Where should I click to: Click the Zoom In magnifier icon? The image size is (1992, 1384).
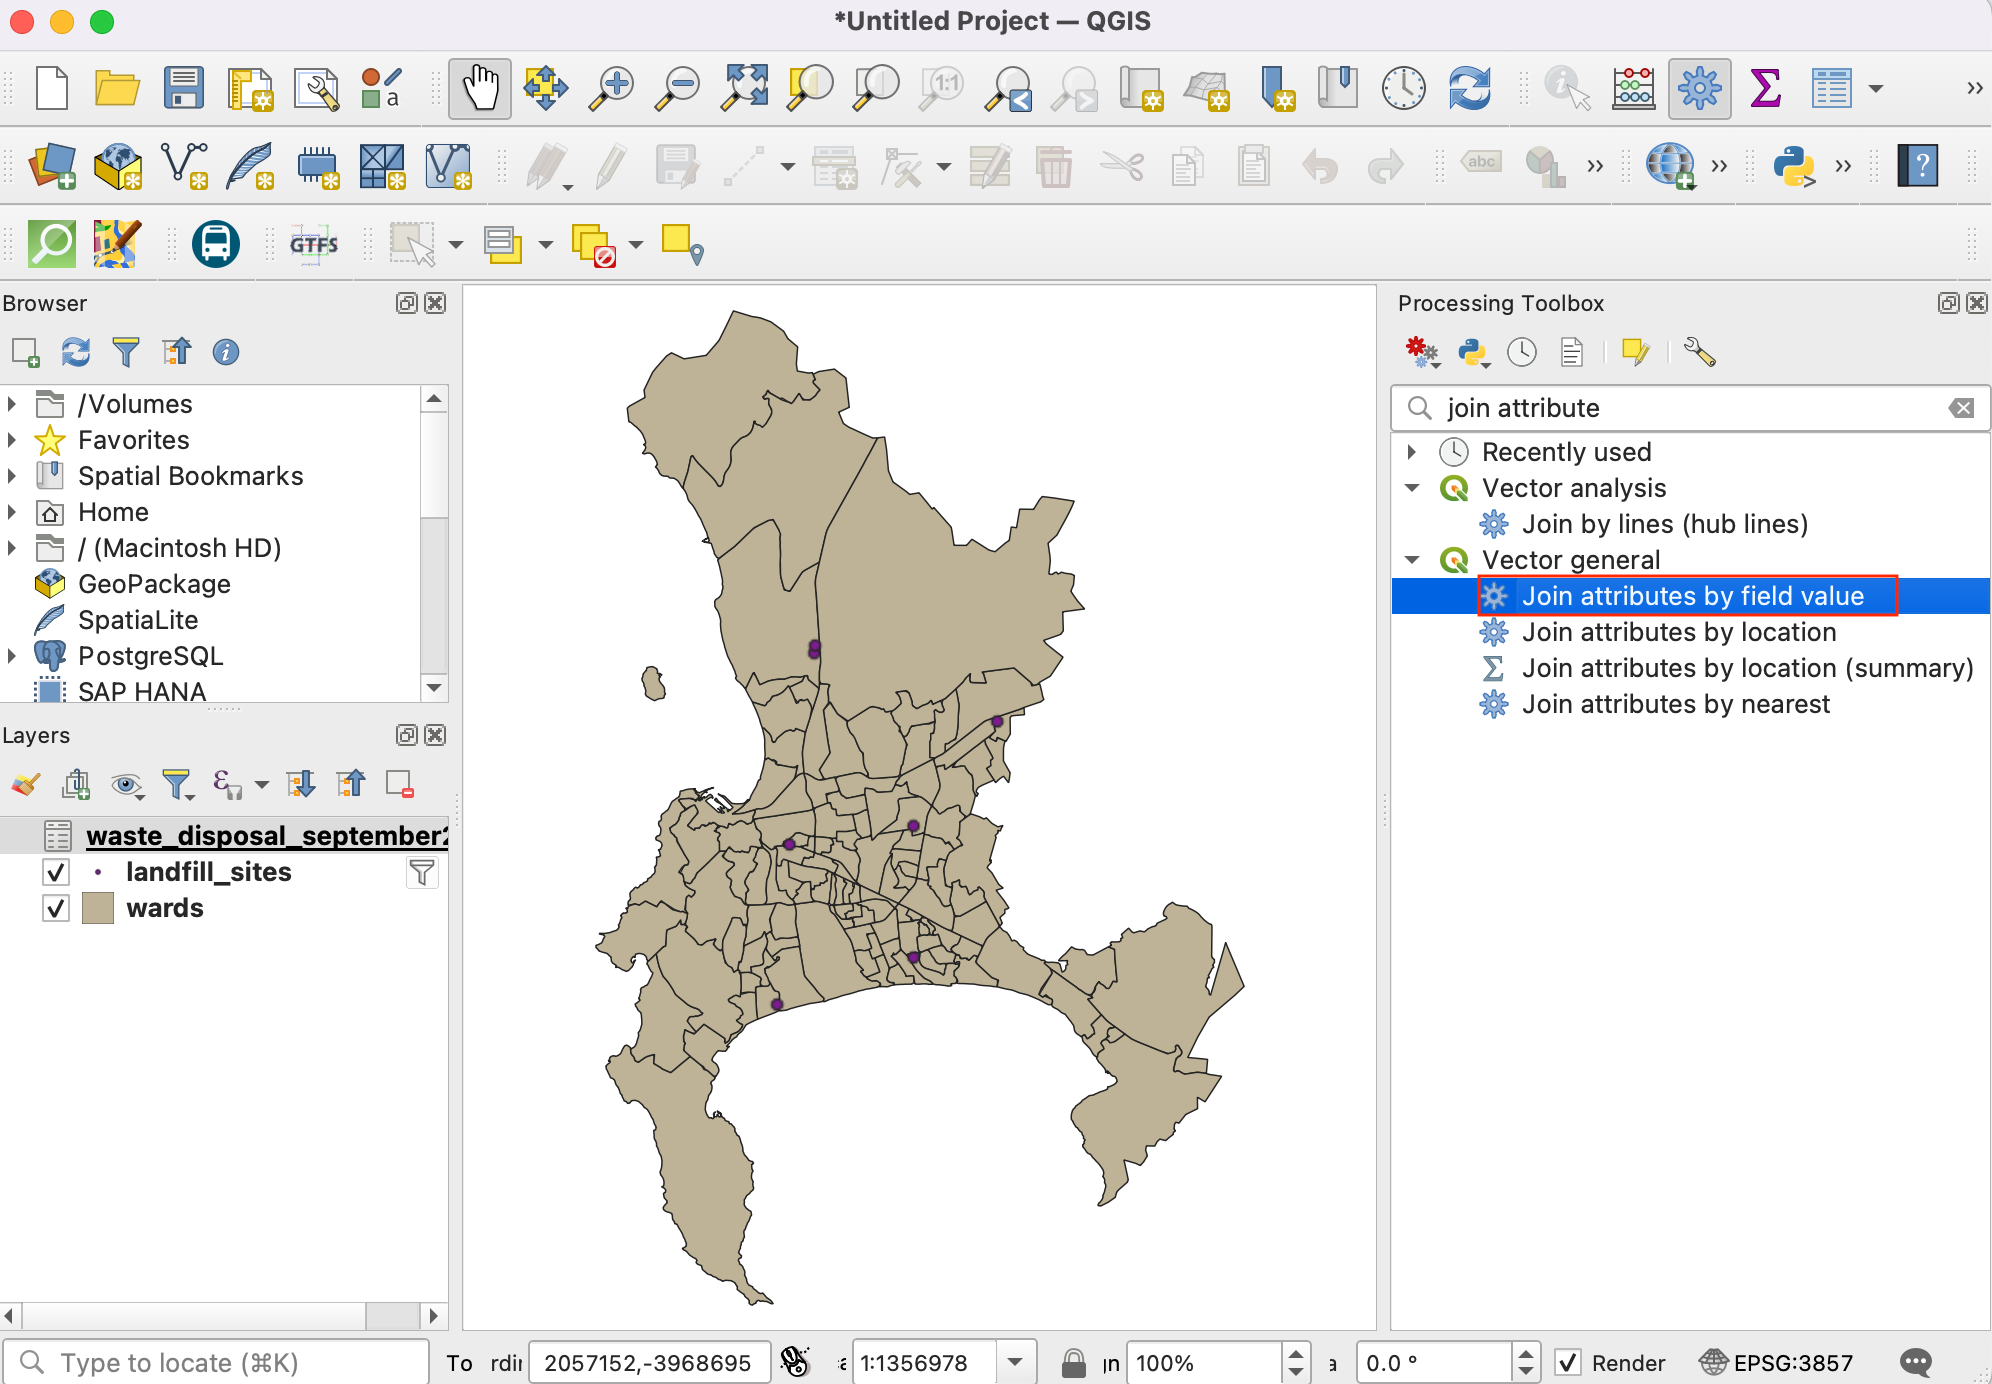coord(611,88)
